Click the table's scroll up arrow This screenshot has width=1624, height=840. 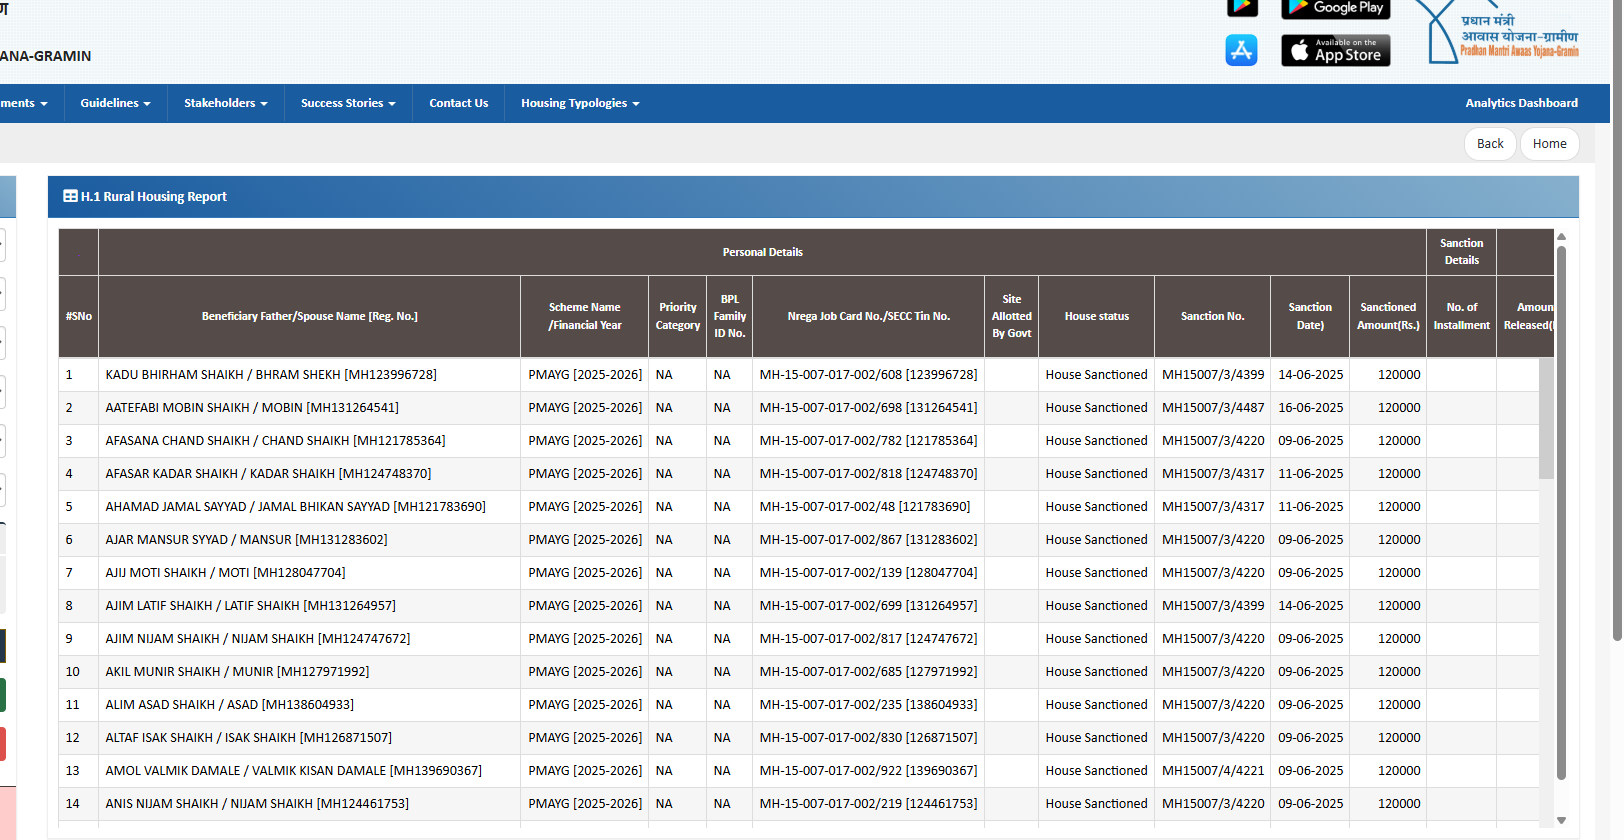[1561, 237]
